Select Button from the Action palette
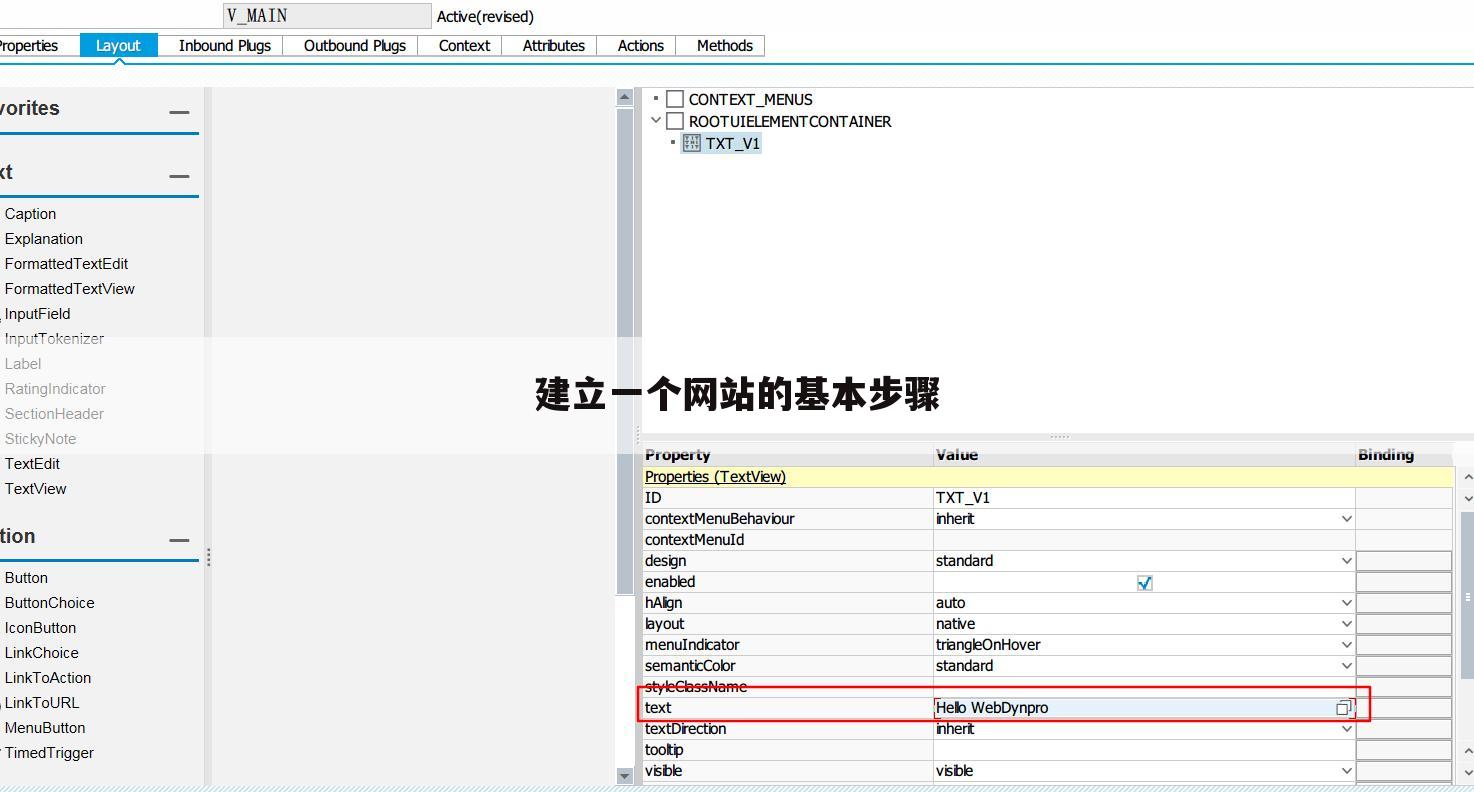Screen dimensions: 1474x792 tap(26, 577)
